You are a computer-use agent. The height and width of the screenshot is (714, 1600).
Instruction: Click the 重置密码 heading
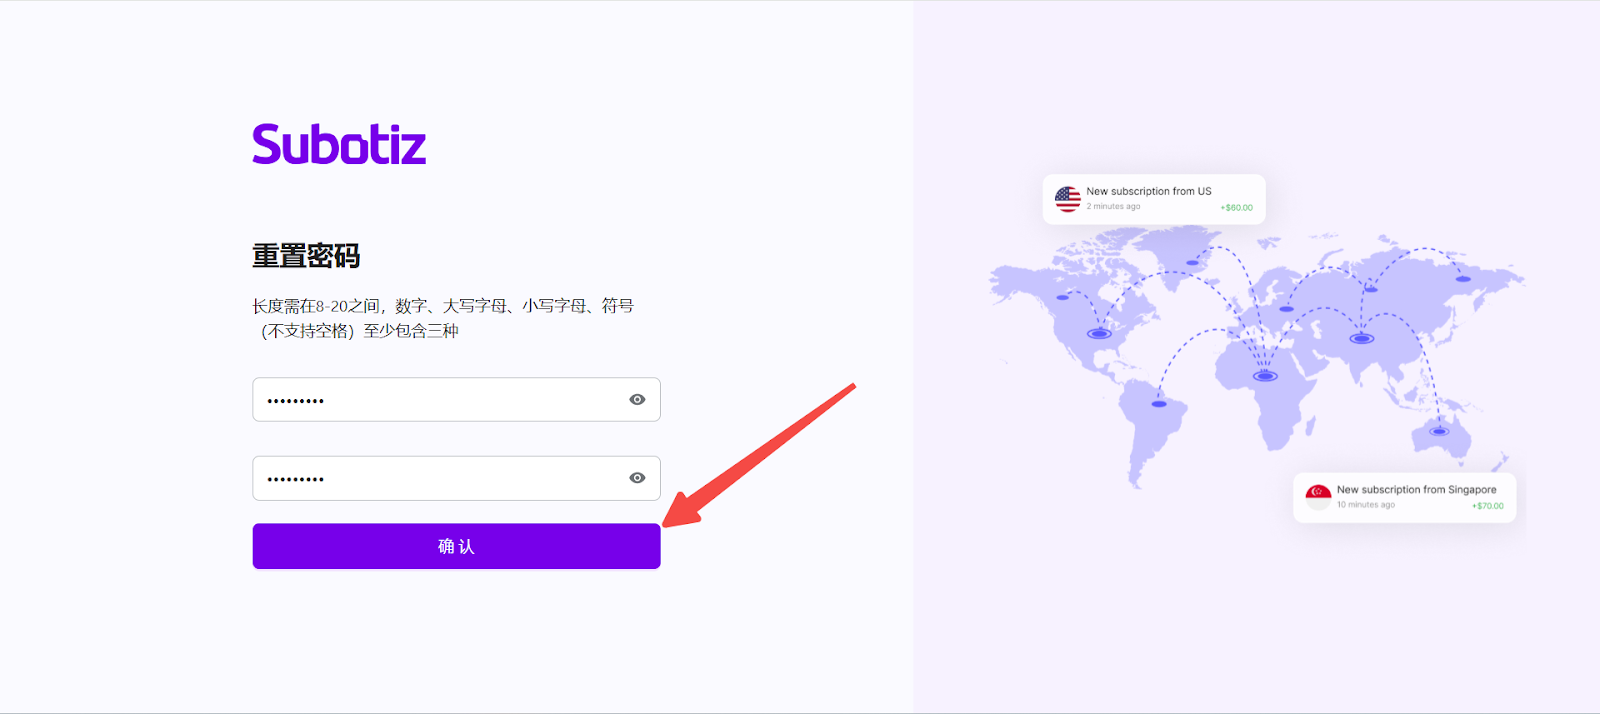coord(306,256)
